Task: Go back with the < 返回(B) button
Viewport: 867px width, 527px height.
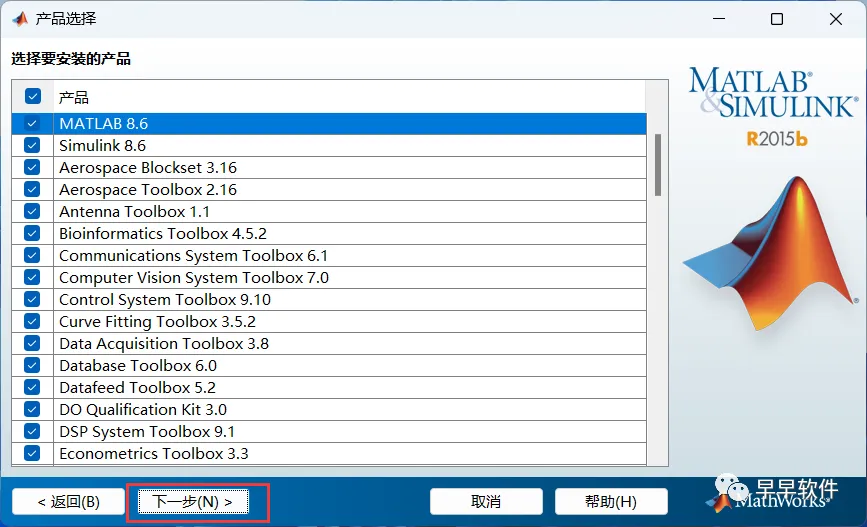Action: [69, 502]
